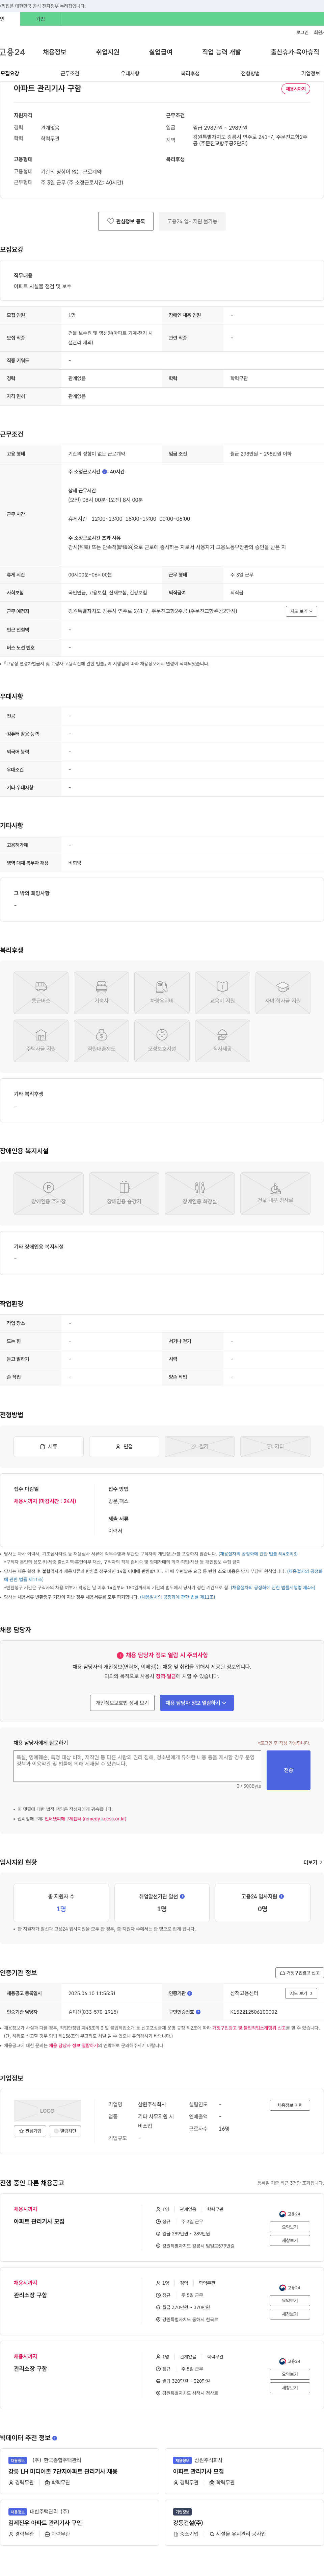This screenshot has width=324, height=2576.
Task: Open 강릉 LH 미디어촌 7단지아파트 관리기사 채용
Action: click(63, 2471)
